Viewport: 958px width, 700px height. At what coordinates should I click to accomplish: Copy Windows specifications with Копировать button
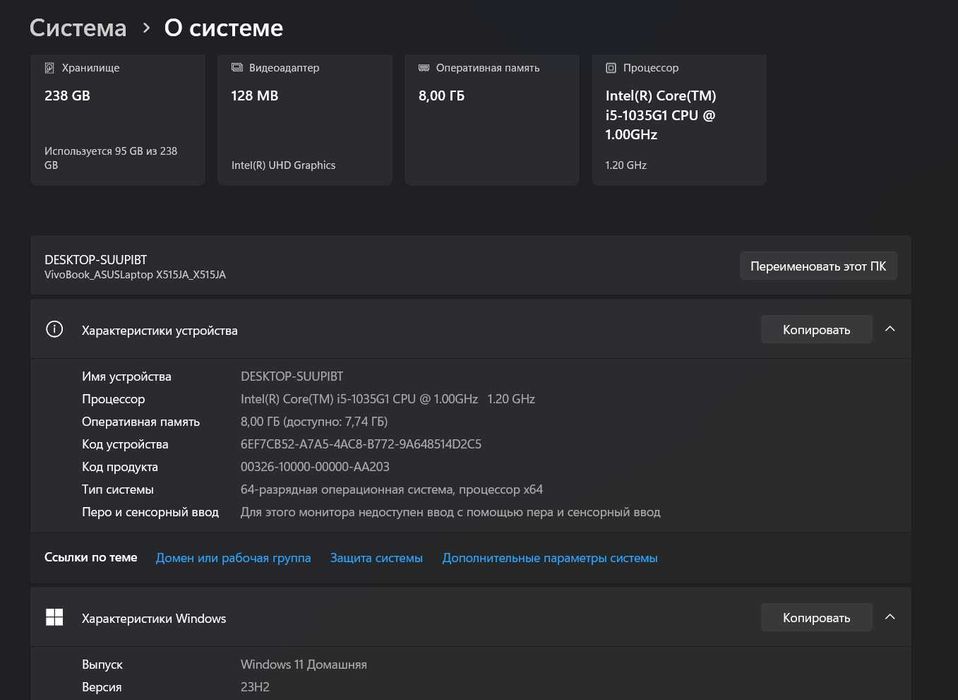[816, 618]
